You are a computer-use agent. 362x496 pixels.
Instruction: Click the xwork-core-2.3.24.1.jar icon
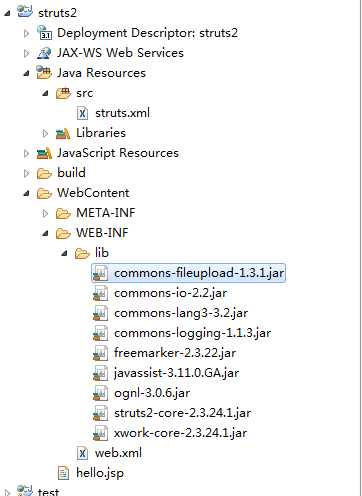tap(100, 433)
